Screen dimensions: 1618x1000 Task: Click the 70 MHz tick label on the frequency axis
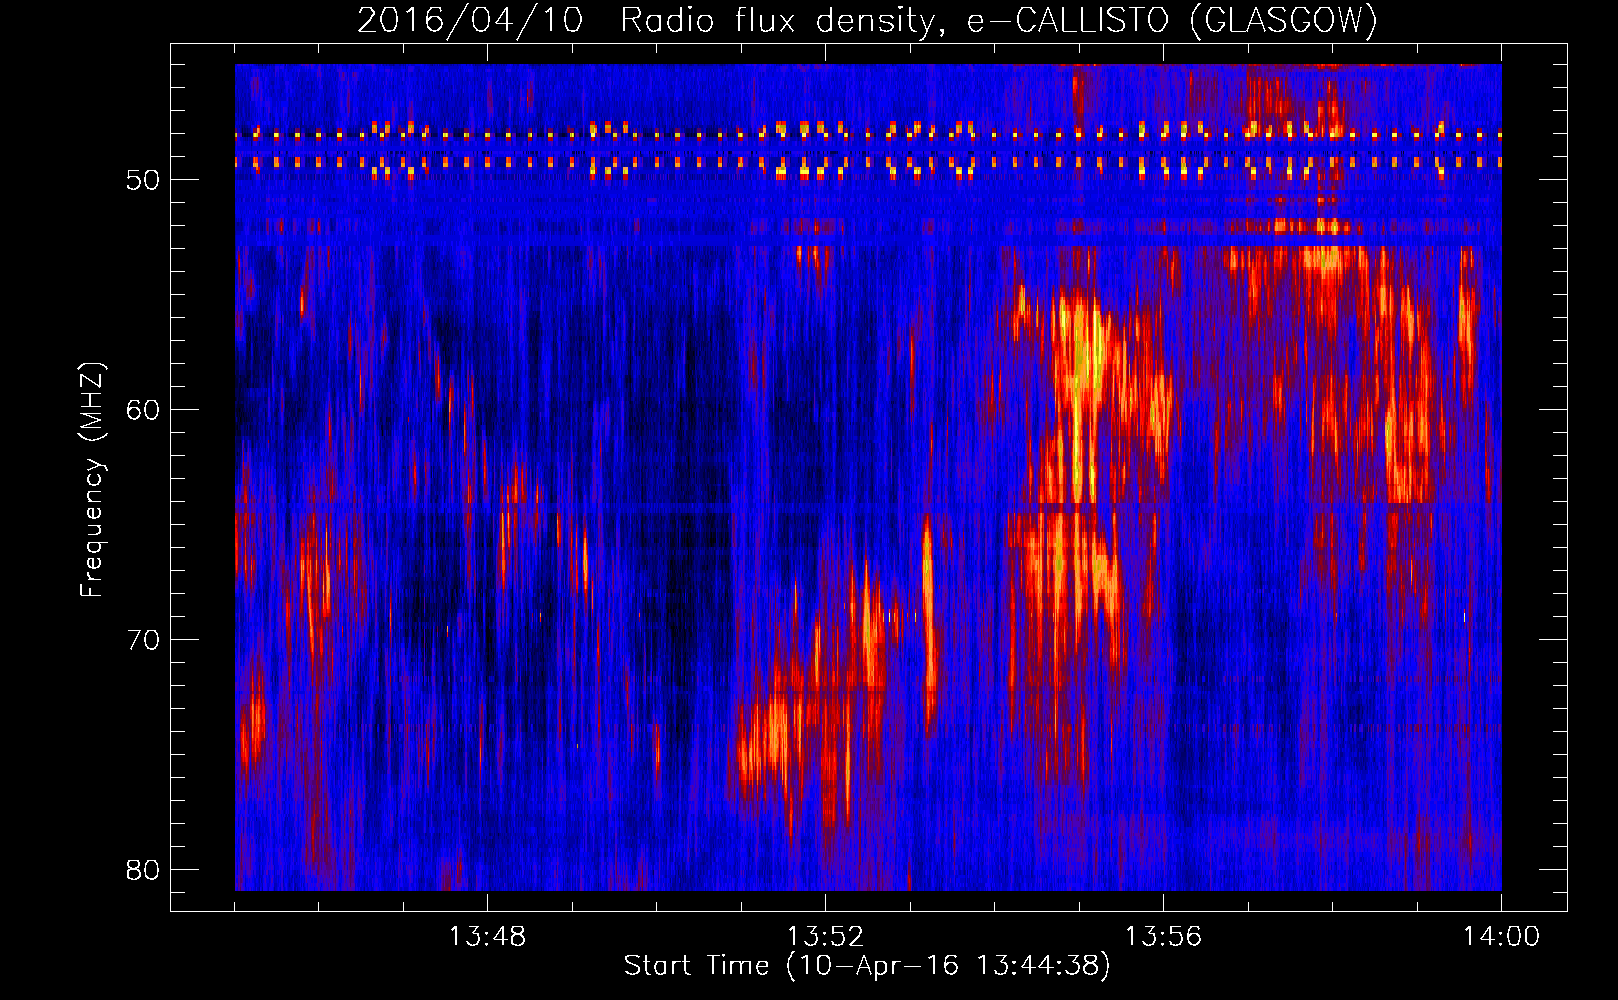point(143,640)
